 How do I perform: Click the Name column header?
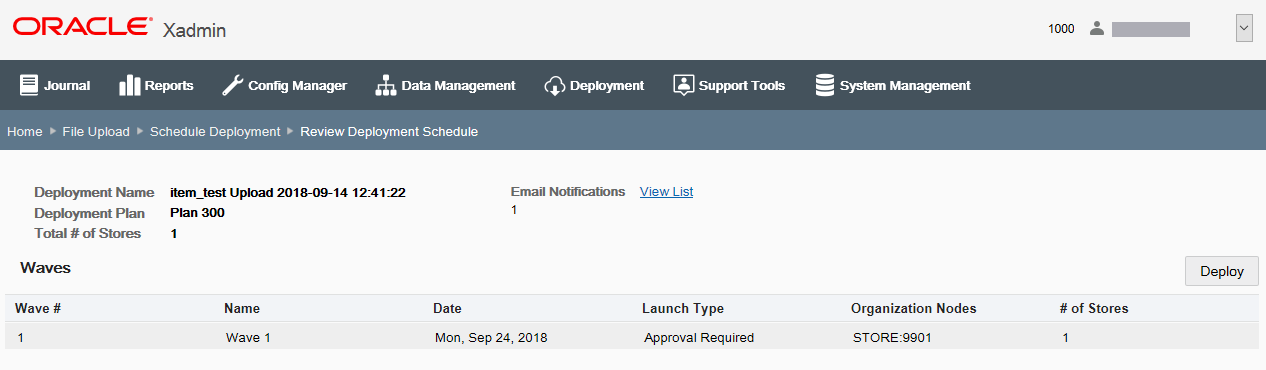tap(242, 308)
